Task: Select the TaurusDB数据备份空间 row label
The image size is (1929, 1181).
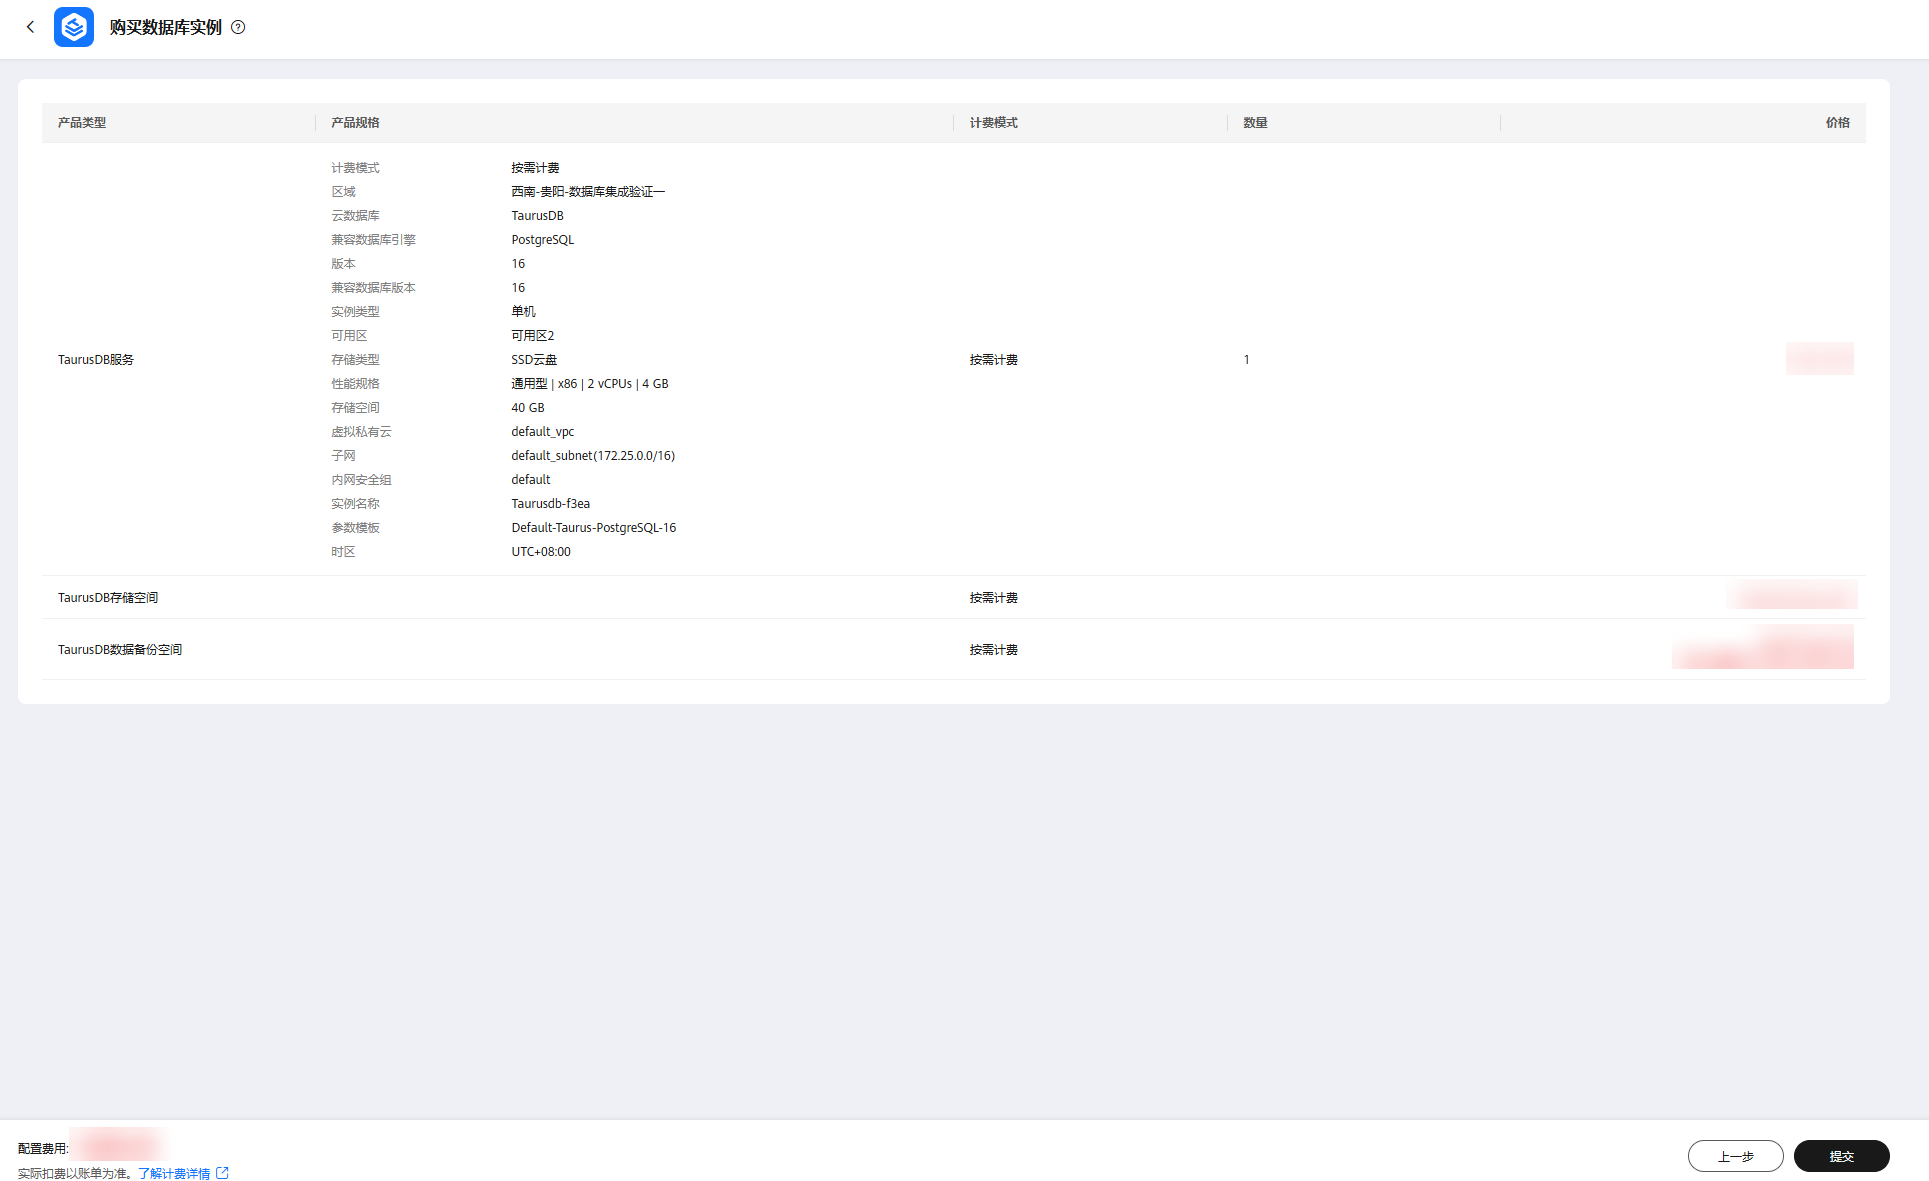Action: click(x=120, y=650)
